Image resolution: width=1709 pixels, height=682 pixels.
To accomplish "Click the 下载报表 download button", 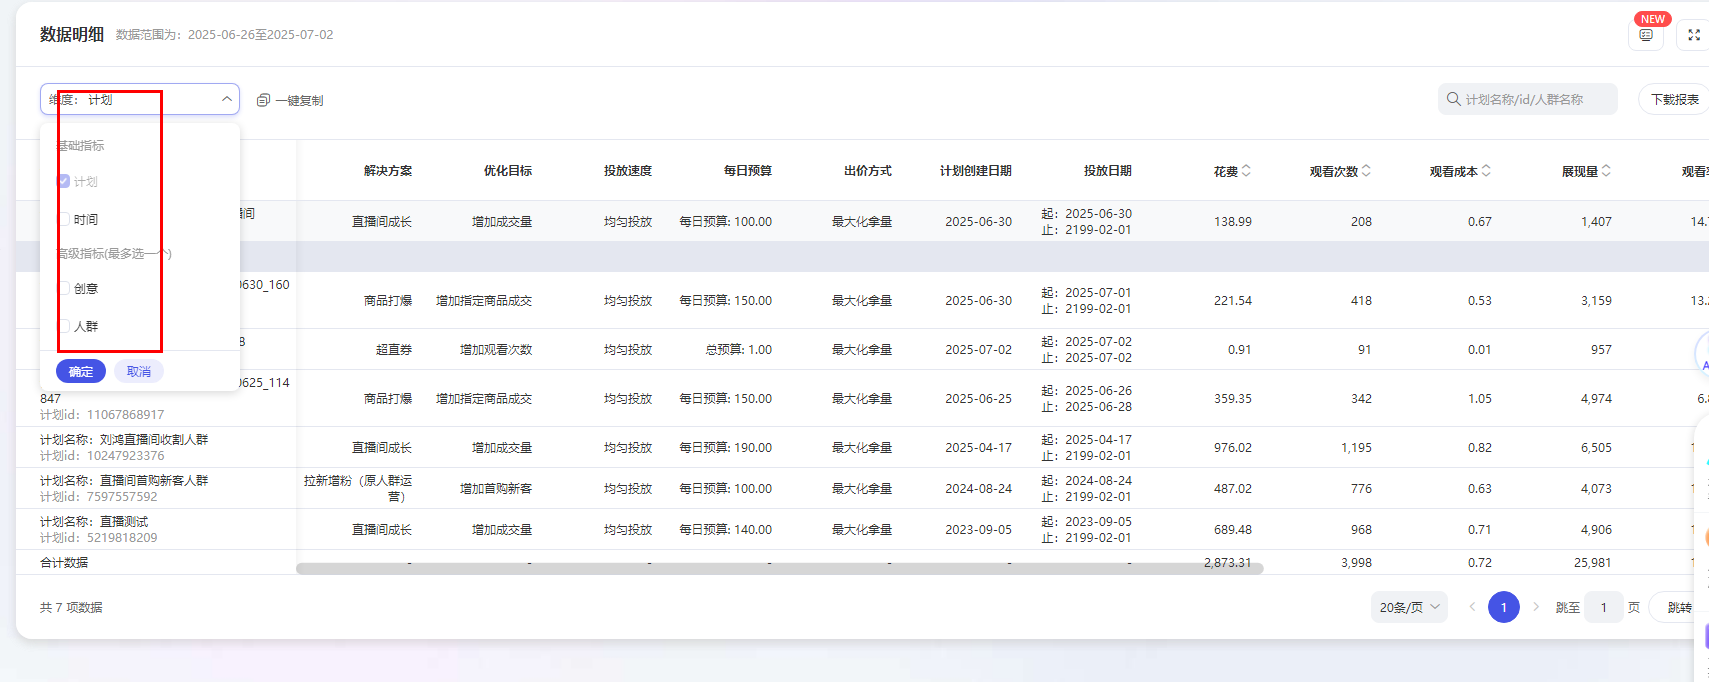I will tap(1674, 99).
